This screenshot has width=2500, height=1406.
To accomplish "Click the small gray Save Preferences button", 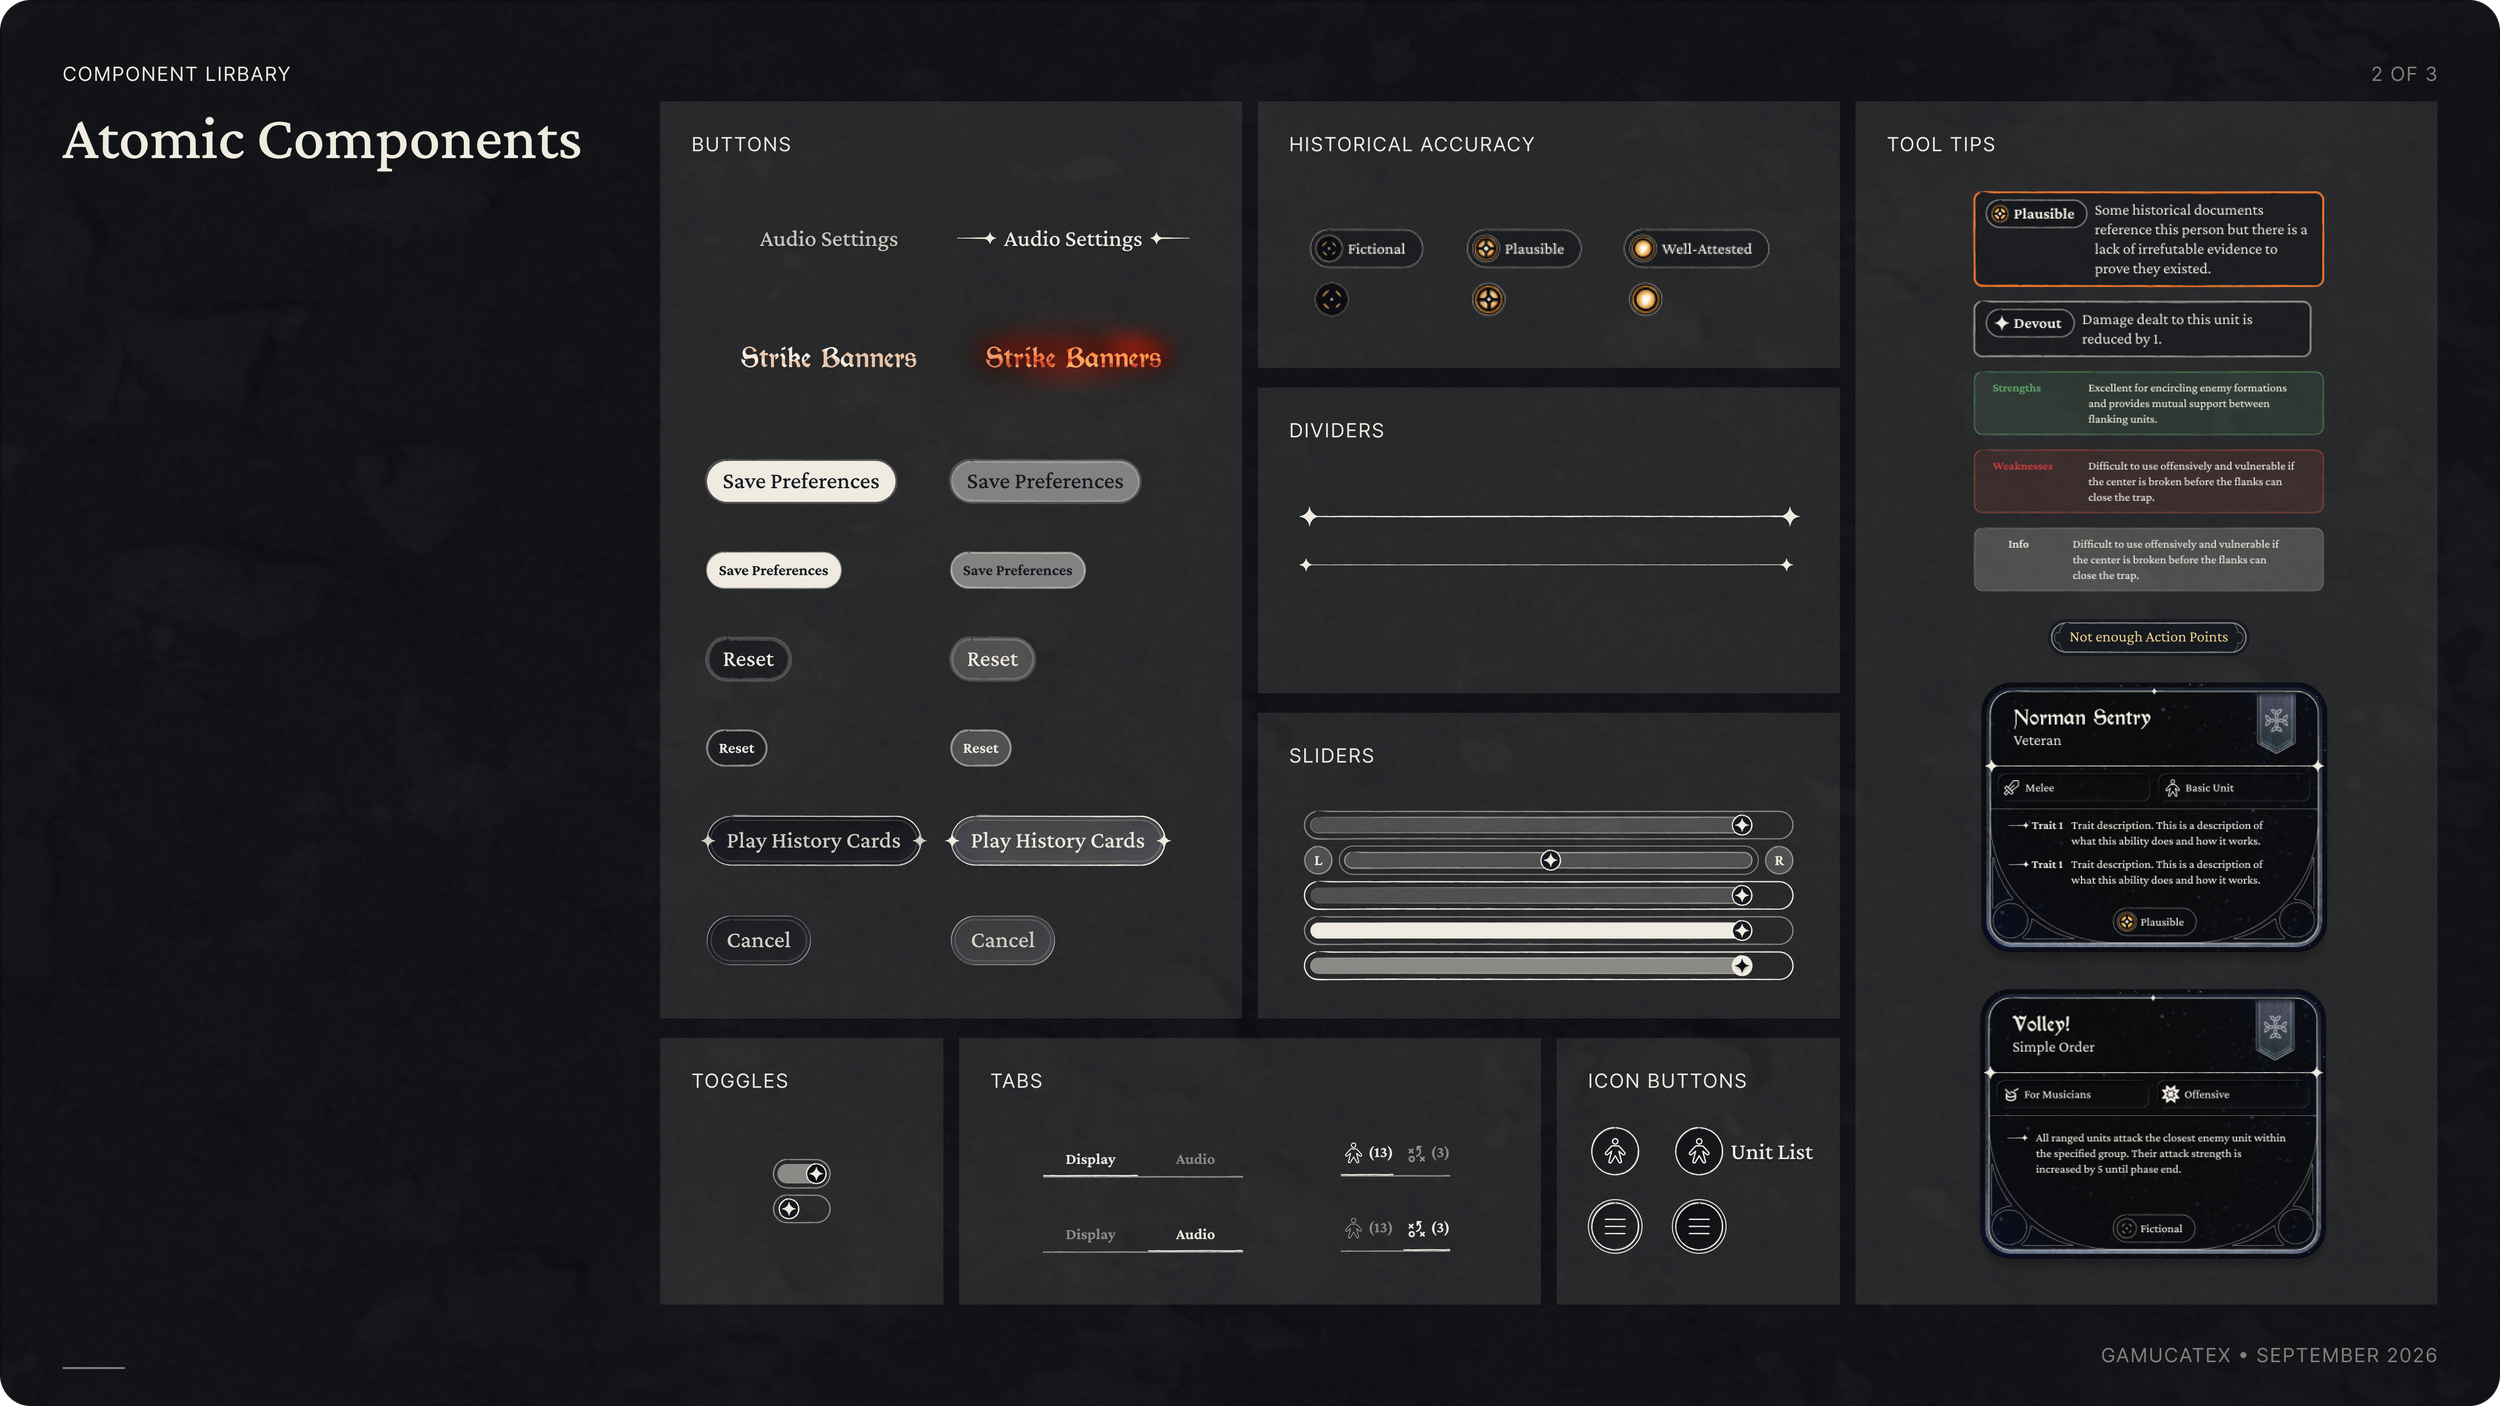I will 1017,571.
